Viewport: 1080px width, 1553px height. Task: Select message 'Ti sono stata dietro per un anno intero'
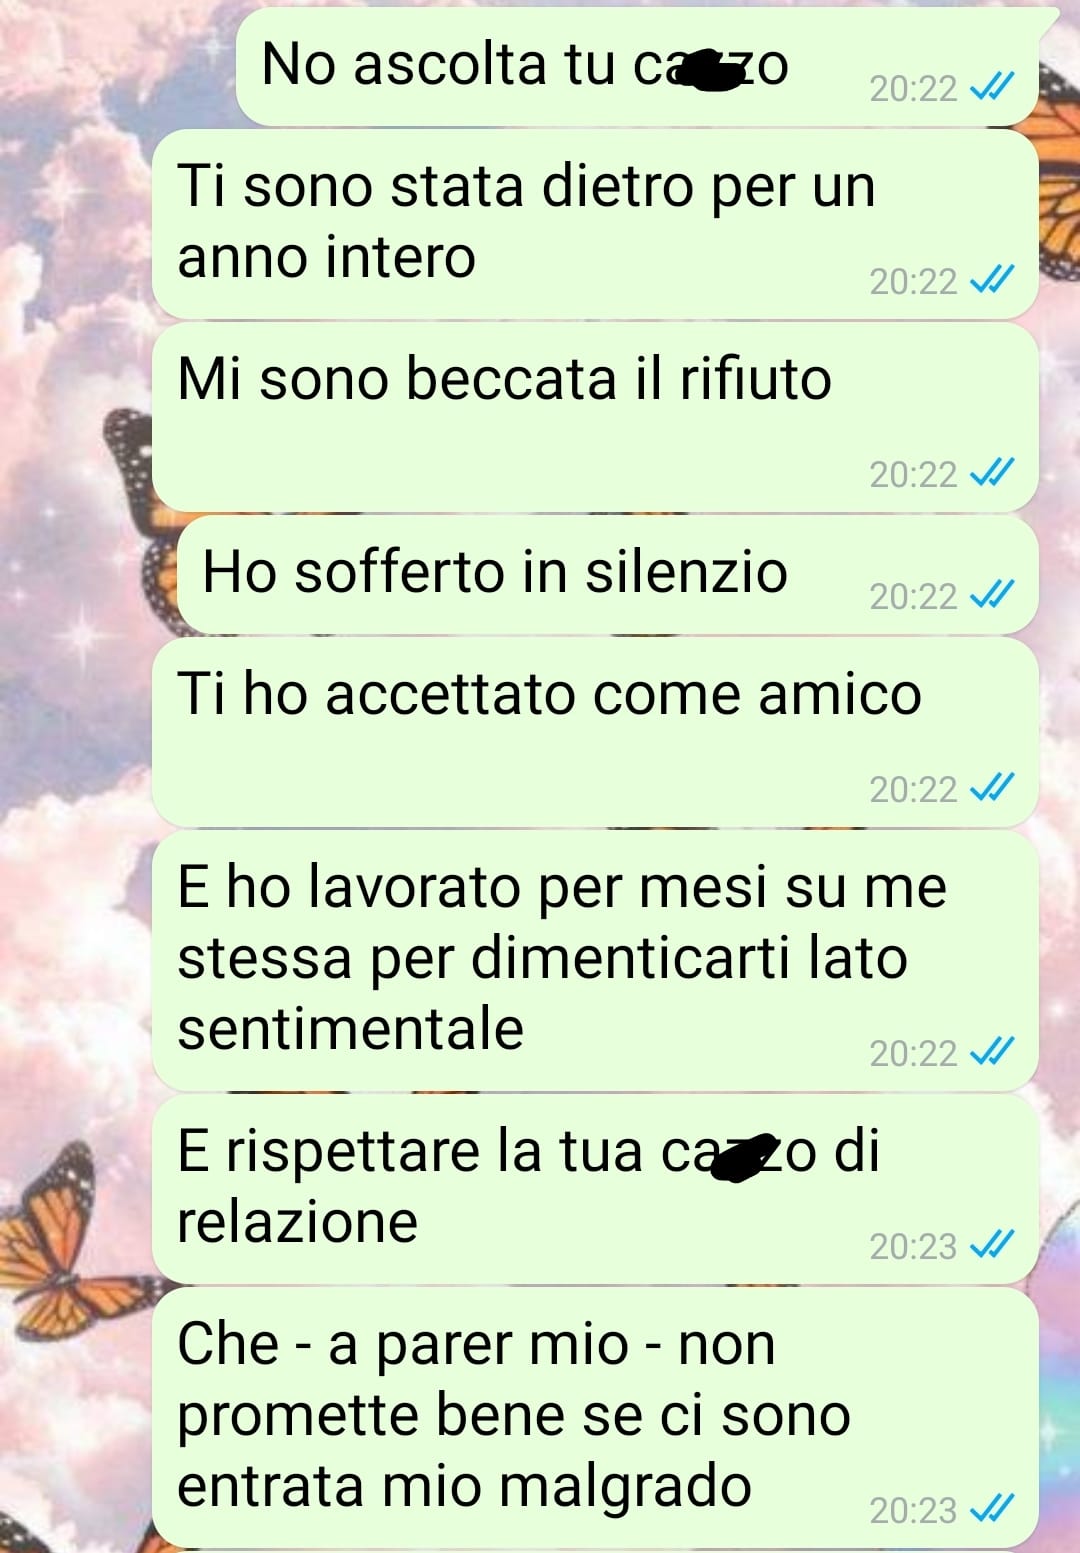point(595,224)
